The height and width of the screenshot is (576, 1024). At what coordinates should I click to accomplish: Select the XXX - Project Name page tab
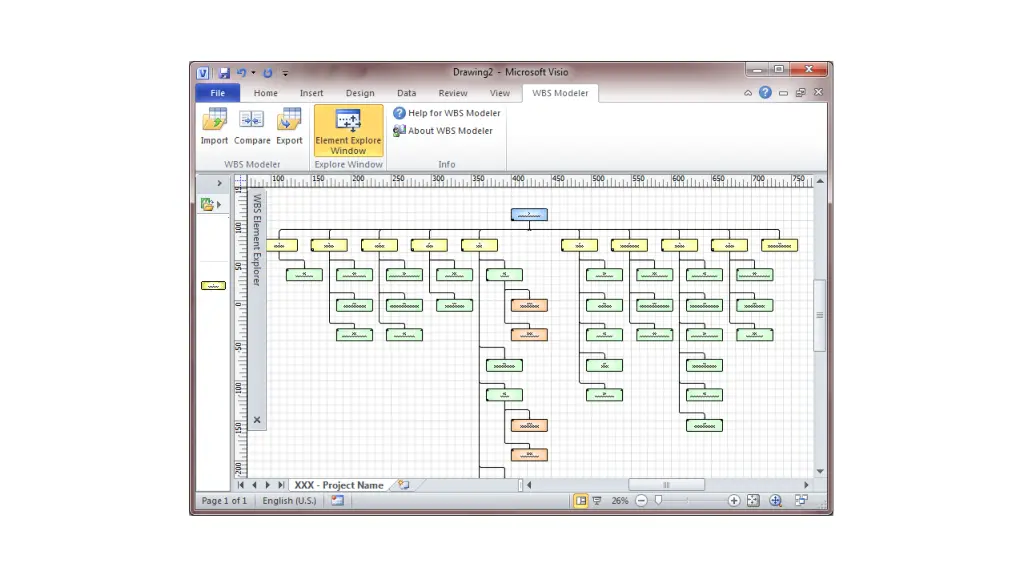(x=339, y=485)
